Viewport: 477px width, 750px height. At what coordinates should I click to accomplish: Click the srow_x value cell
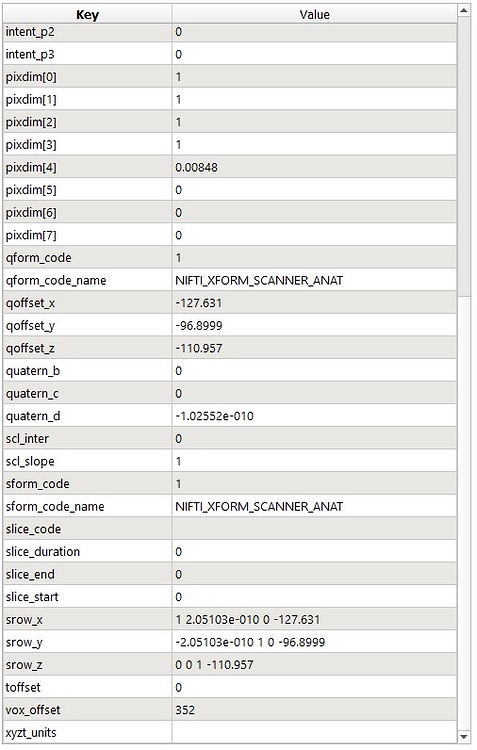pos(314,619)
